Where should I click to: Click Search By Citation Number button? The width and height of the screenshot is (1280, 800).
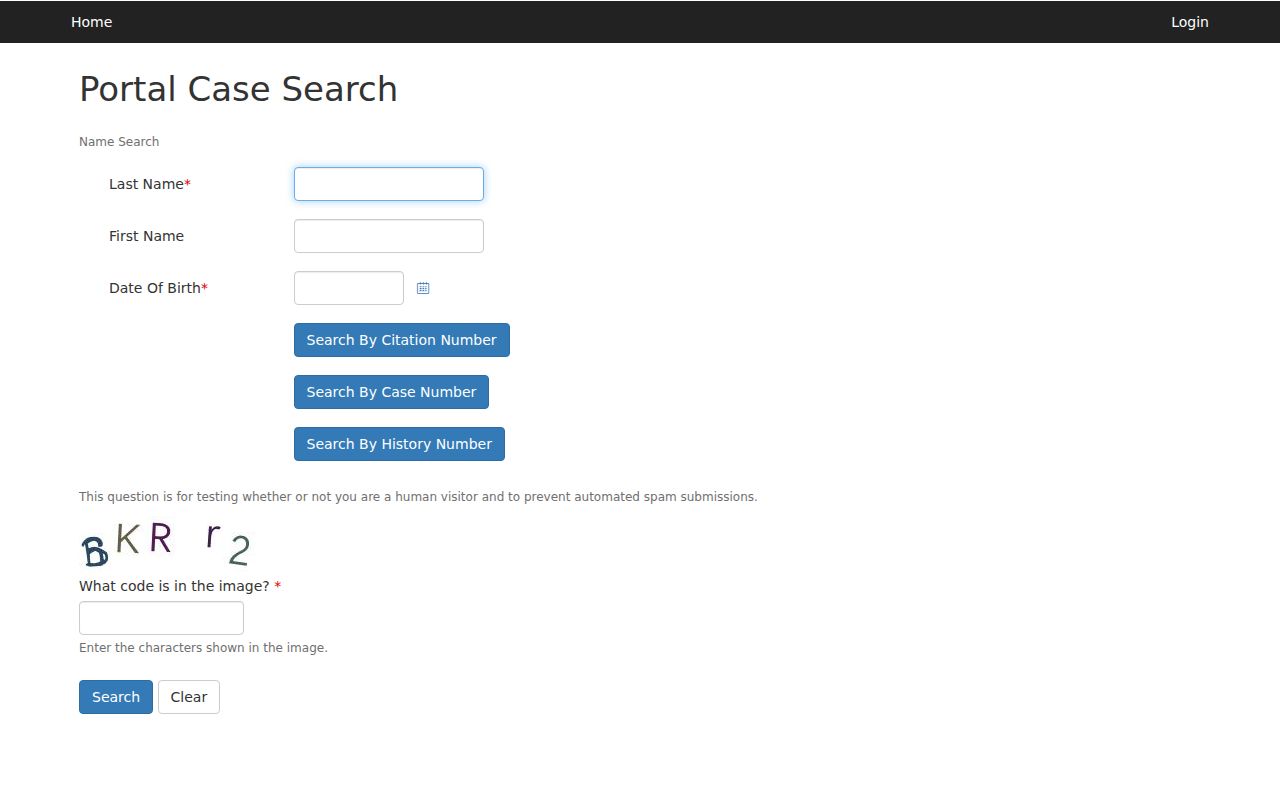coord(402,340)
